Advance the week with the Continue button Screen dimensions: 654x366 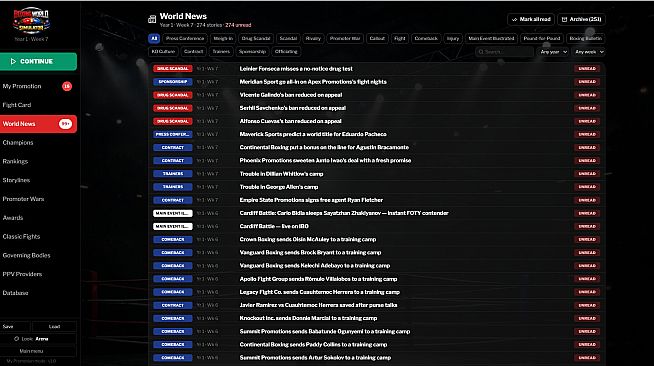coord(38,61)
